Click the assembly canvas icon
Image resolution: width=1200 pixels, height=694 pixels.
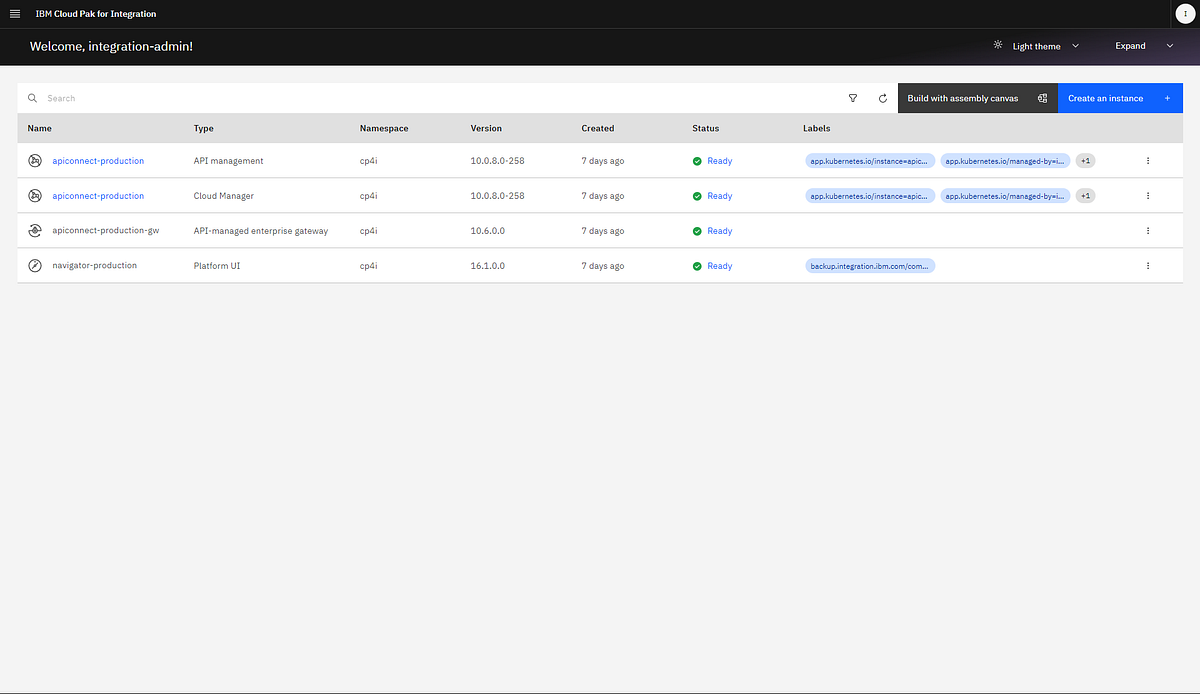1042,98
